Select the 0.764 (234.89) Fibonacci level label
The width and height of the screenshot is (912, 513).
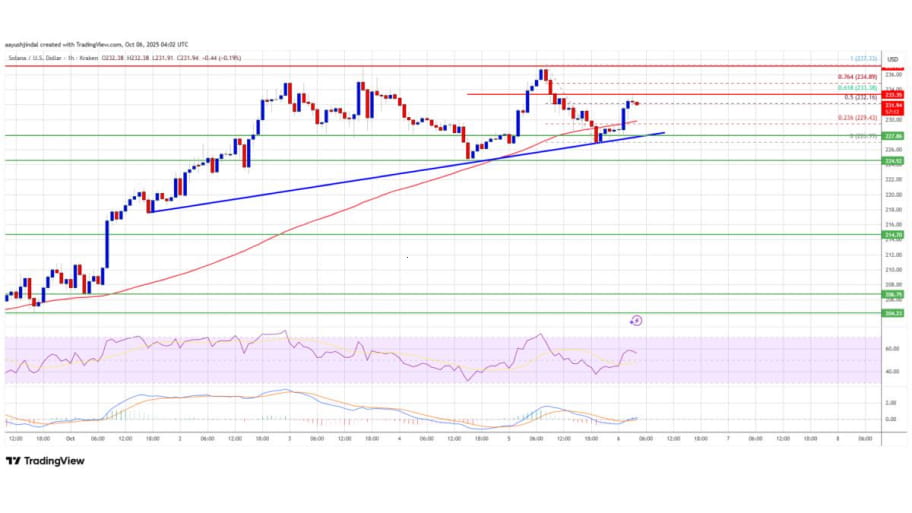857,76
